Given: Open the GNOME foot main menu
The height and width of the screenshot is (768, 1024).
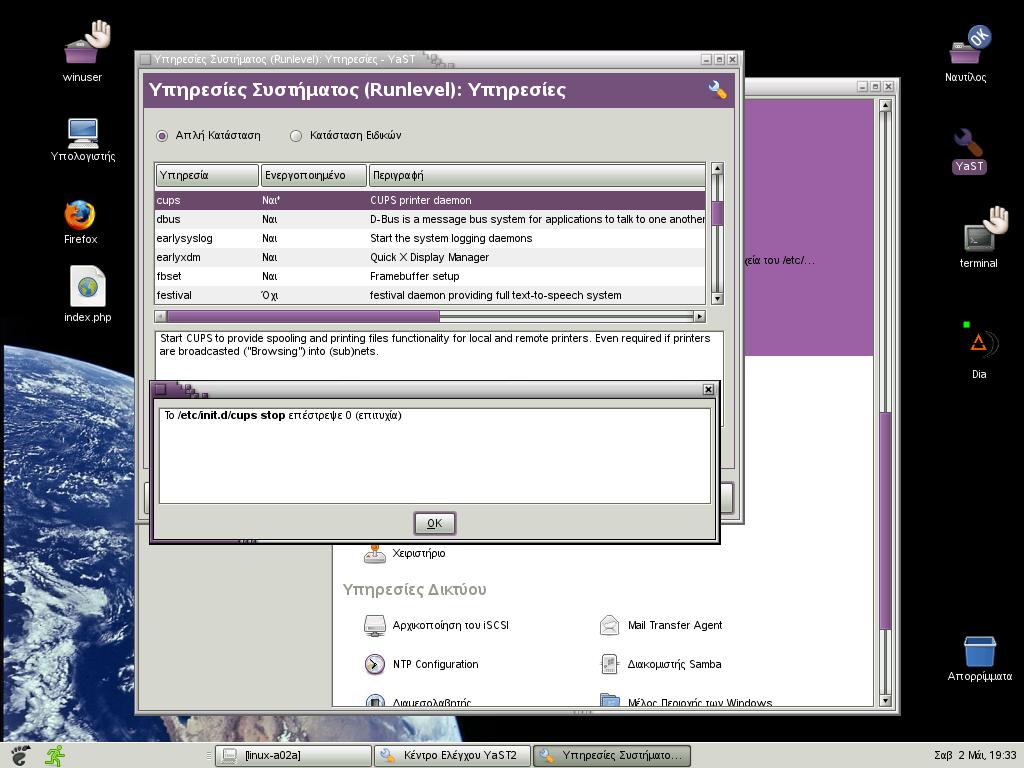Looking at the screenshot, I should point(20,756).
